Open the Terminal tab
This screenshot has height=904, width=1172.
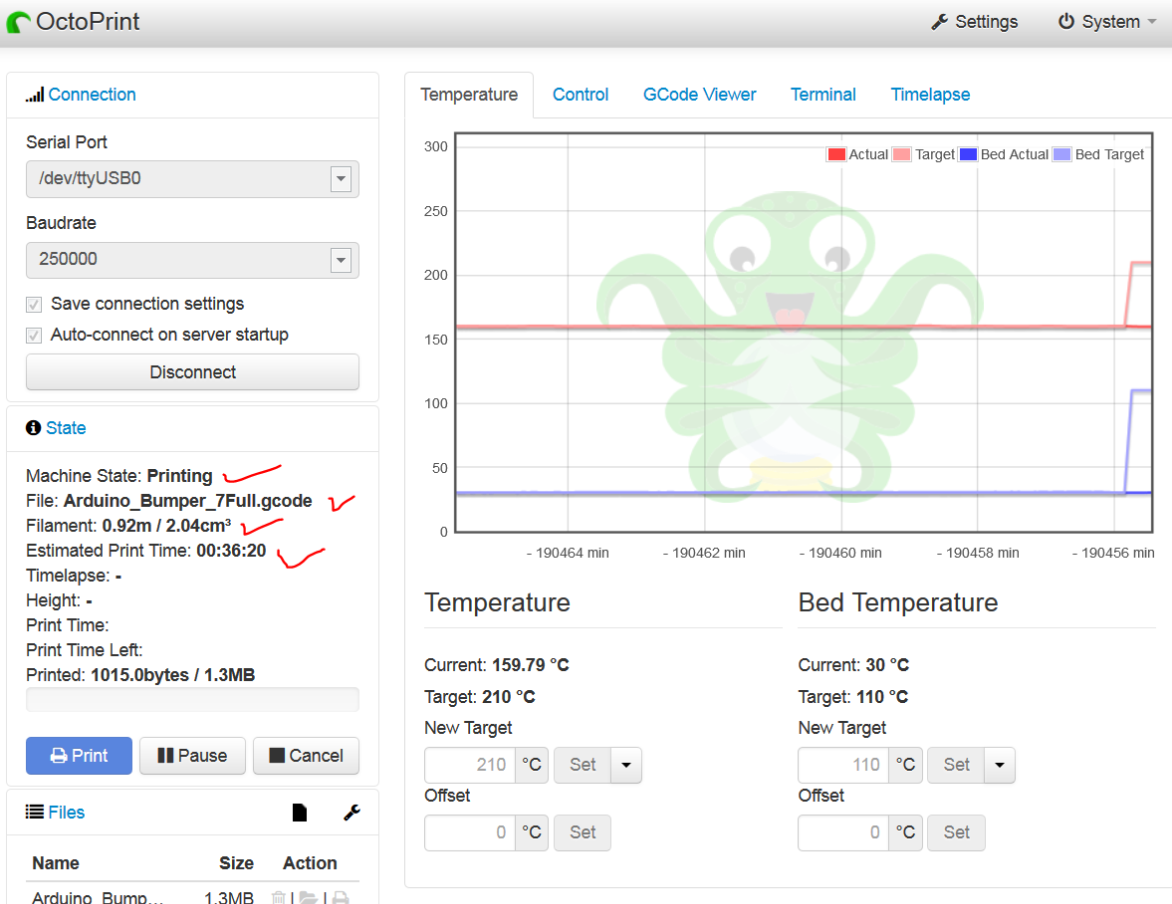[x=823, y=95]
